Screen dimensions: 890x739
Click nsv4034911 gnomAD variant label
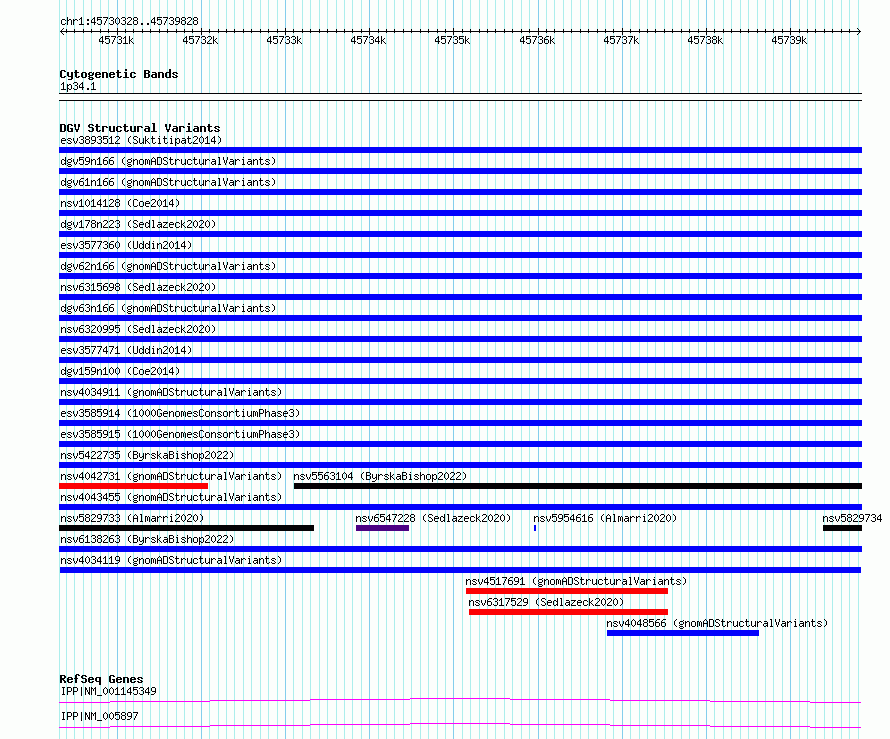point(171,392)
